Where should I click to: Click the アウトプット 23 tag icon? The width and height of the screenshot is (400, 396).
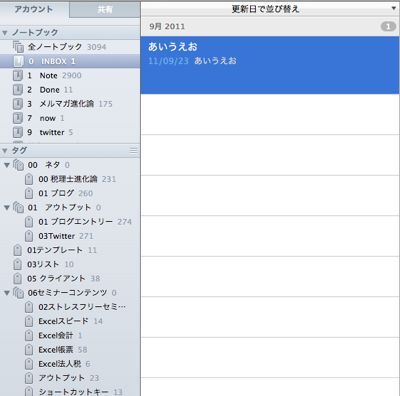[29, 378]
